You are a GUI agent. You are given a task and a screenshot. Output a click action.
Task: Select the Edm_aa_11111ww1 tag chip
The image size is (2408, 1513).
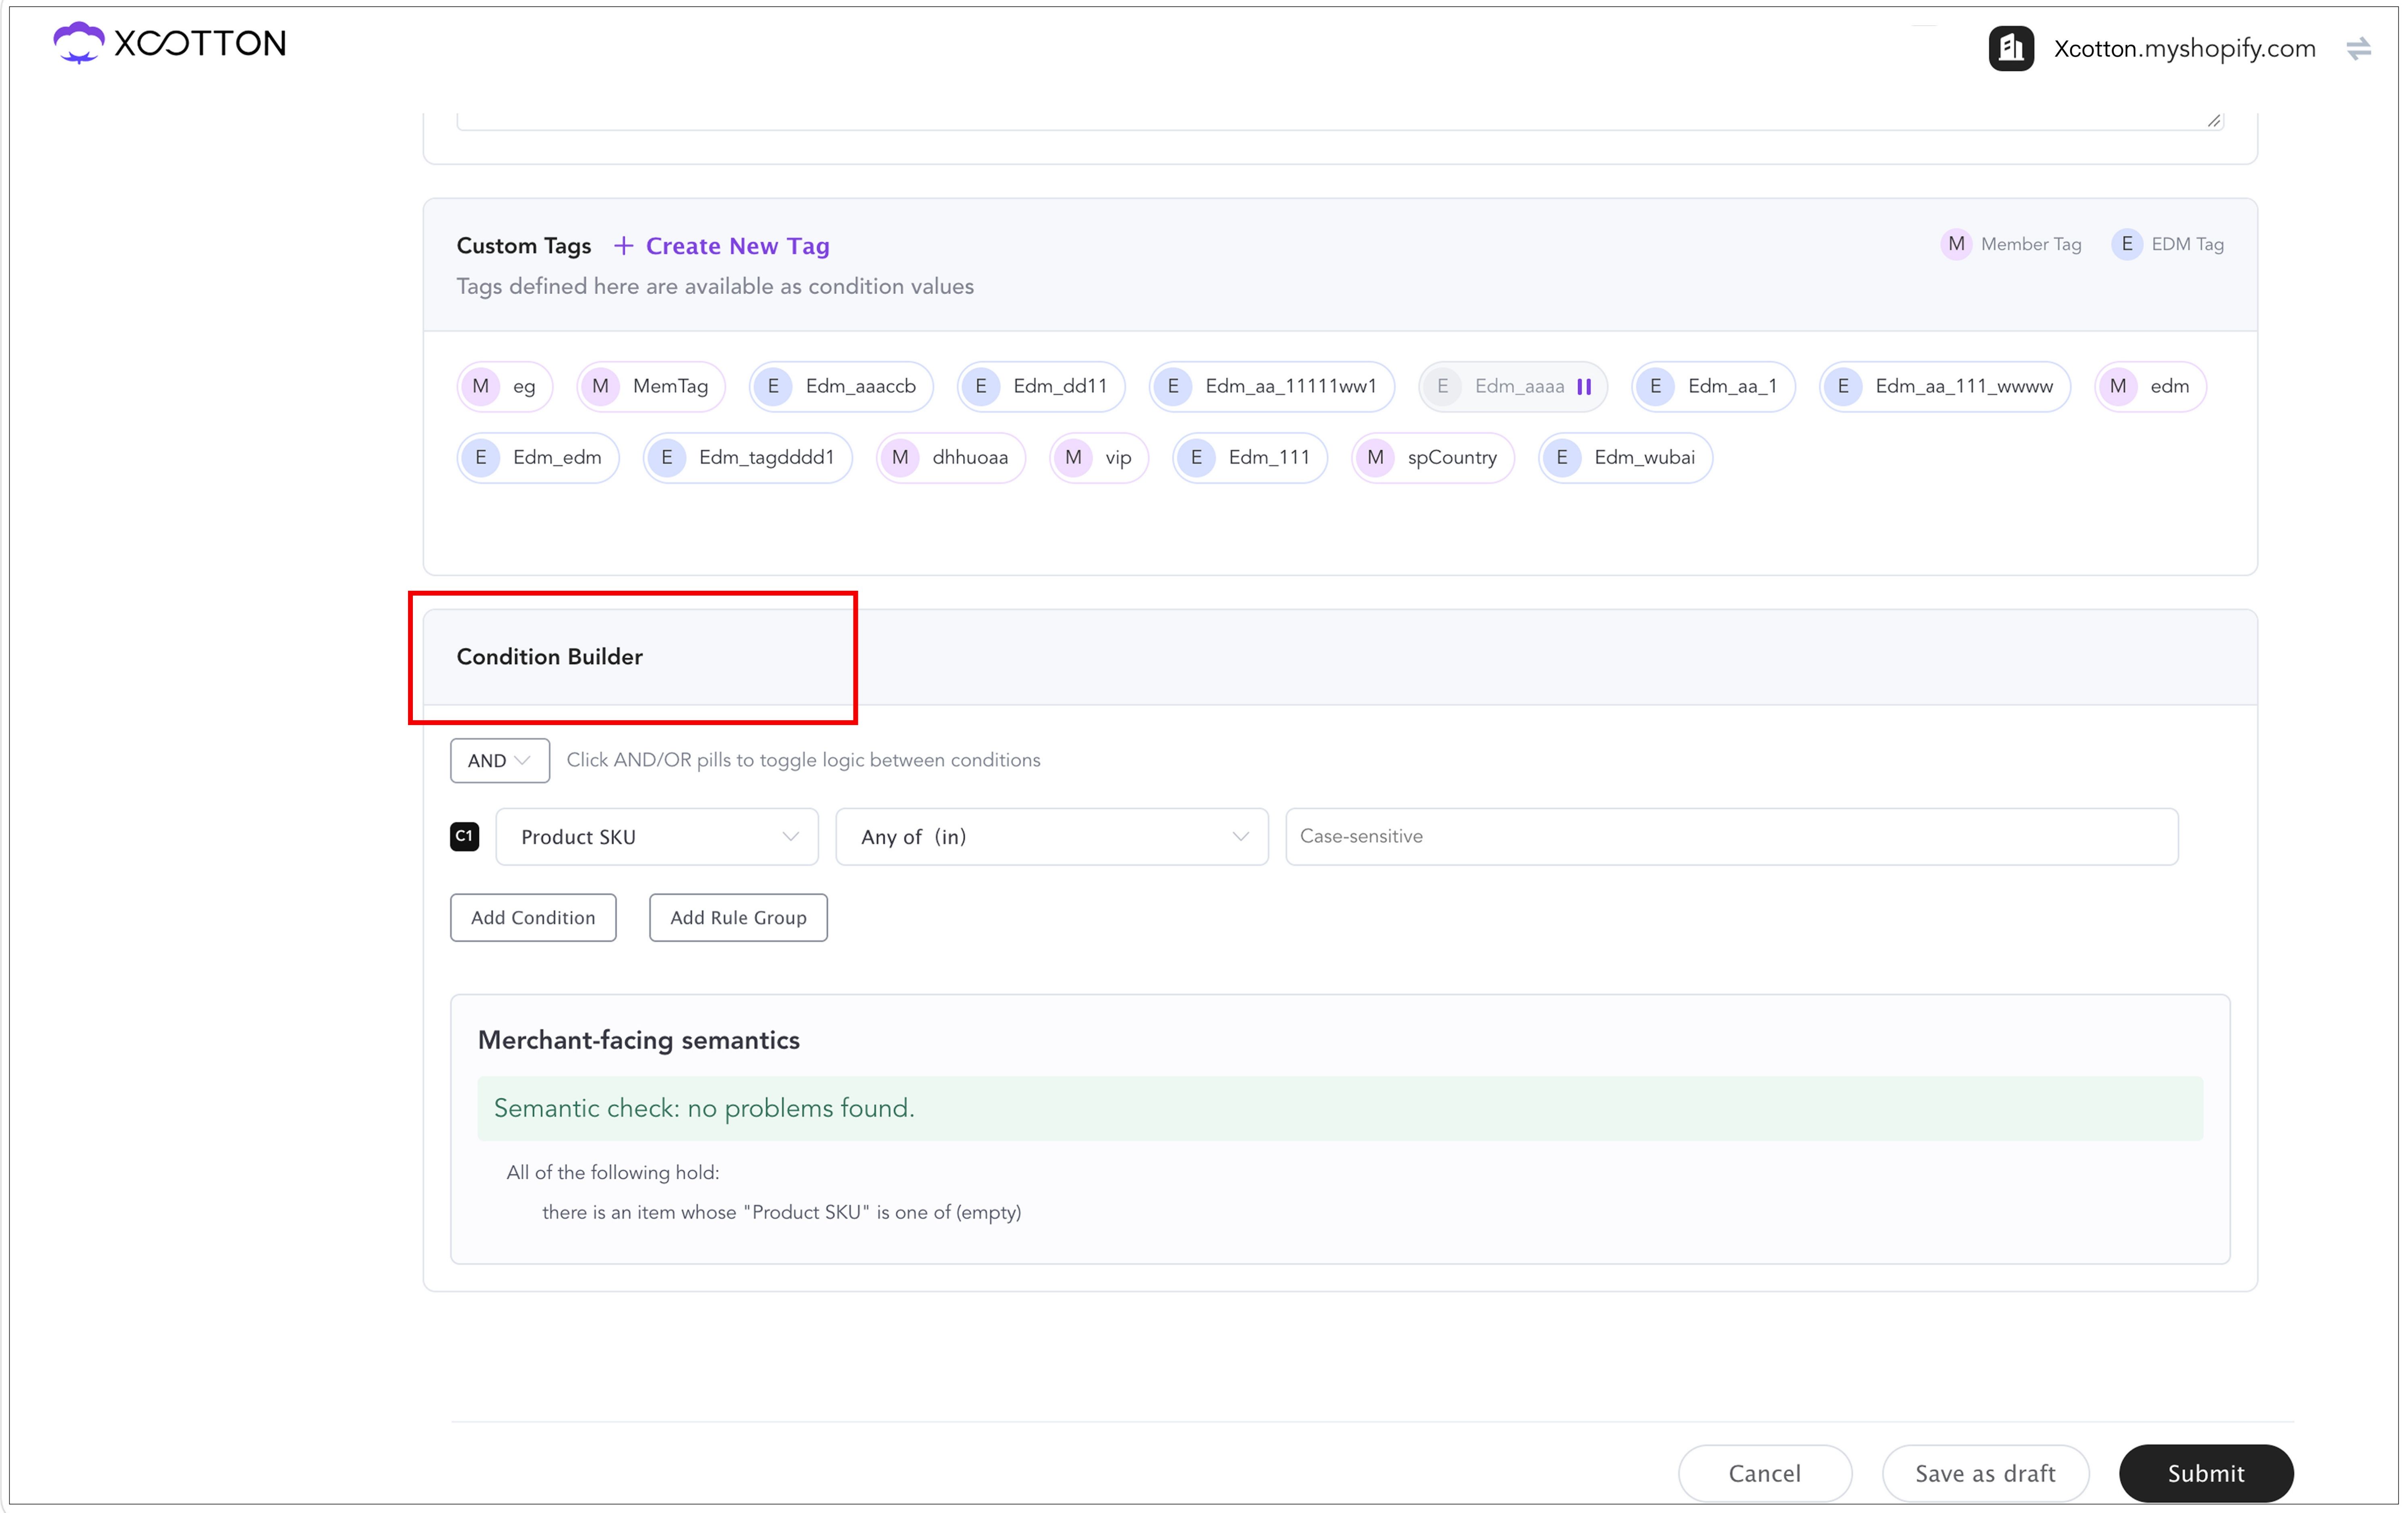coord(1272,387)
